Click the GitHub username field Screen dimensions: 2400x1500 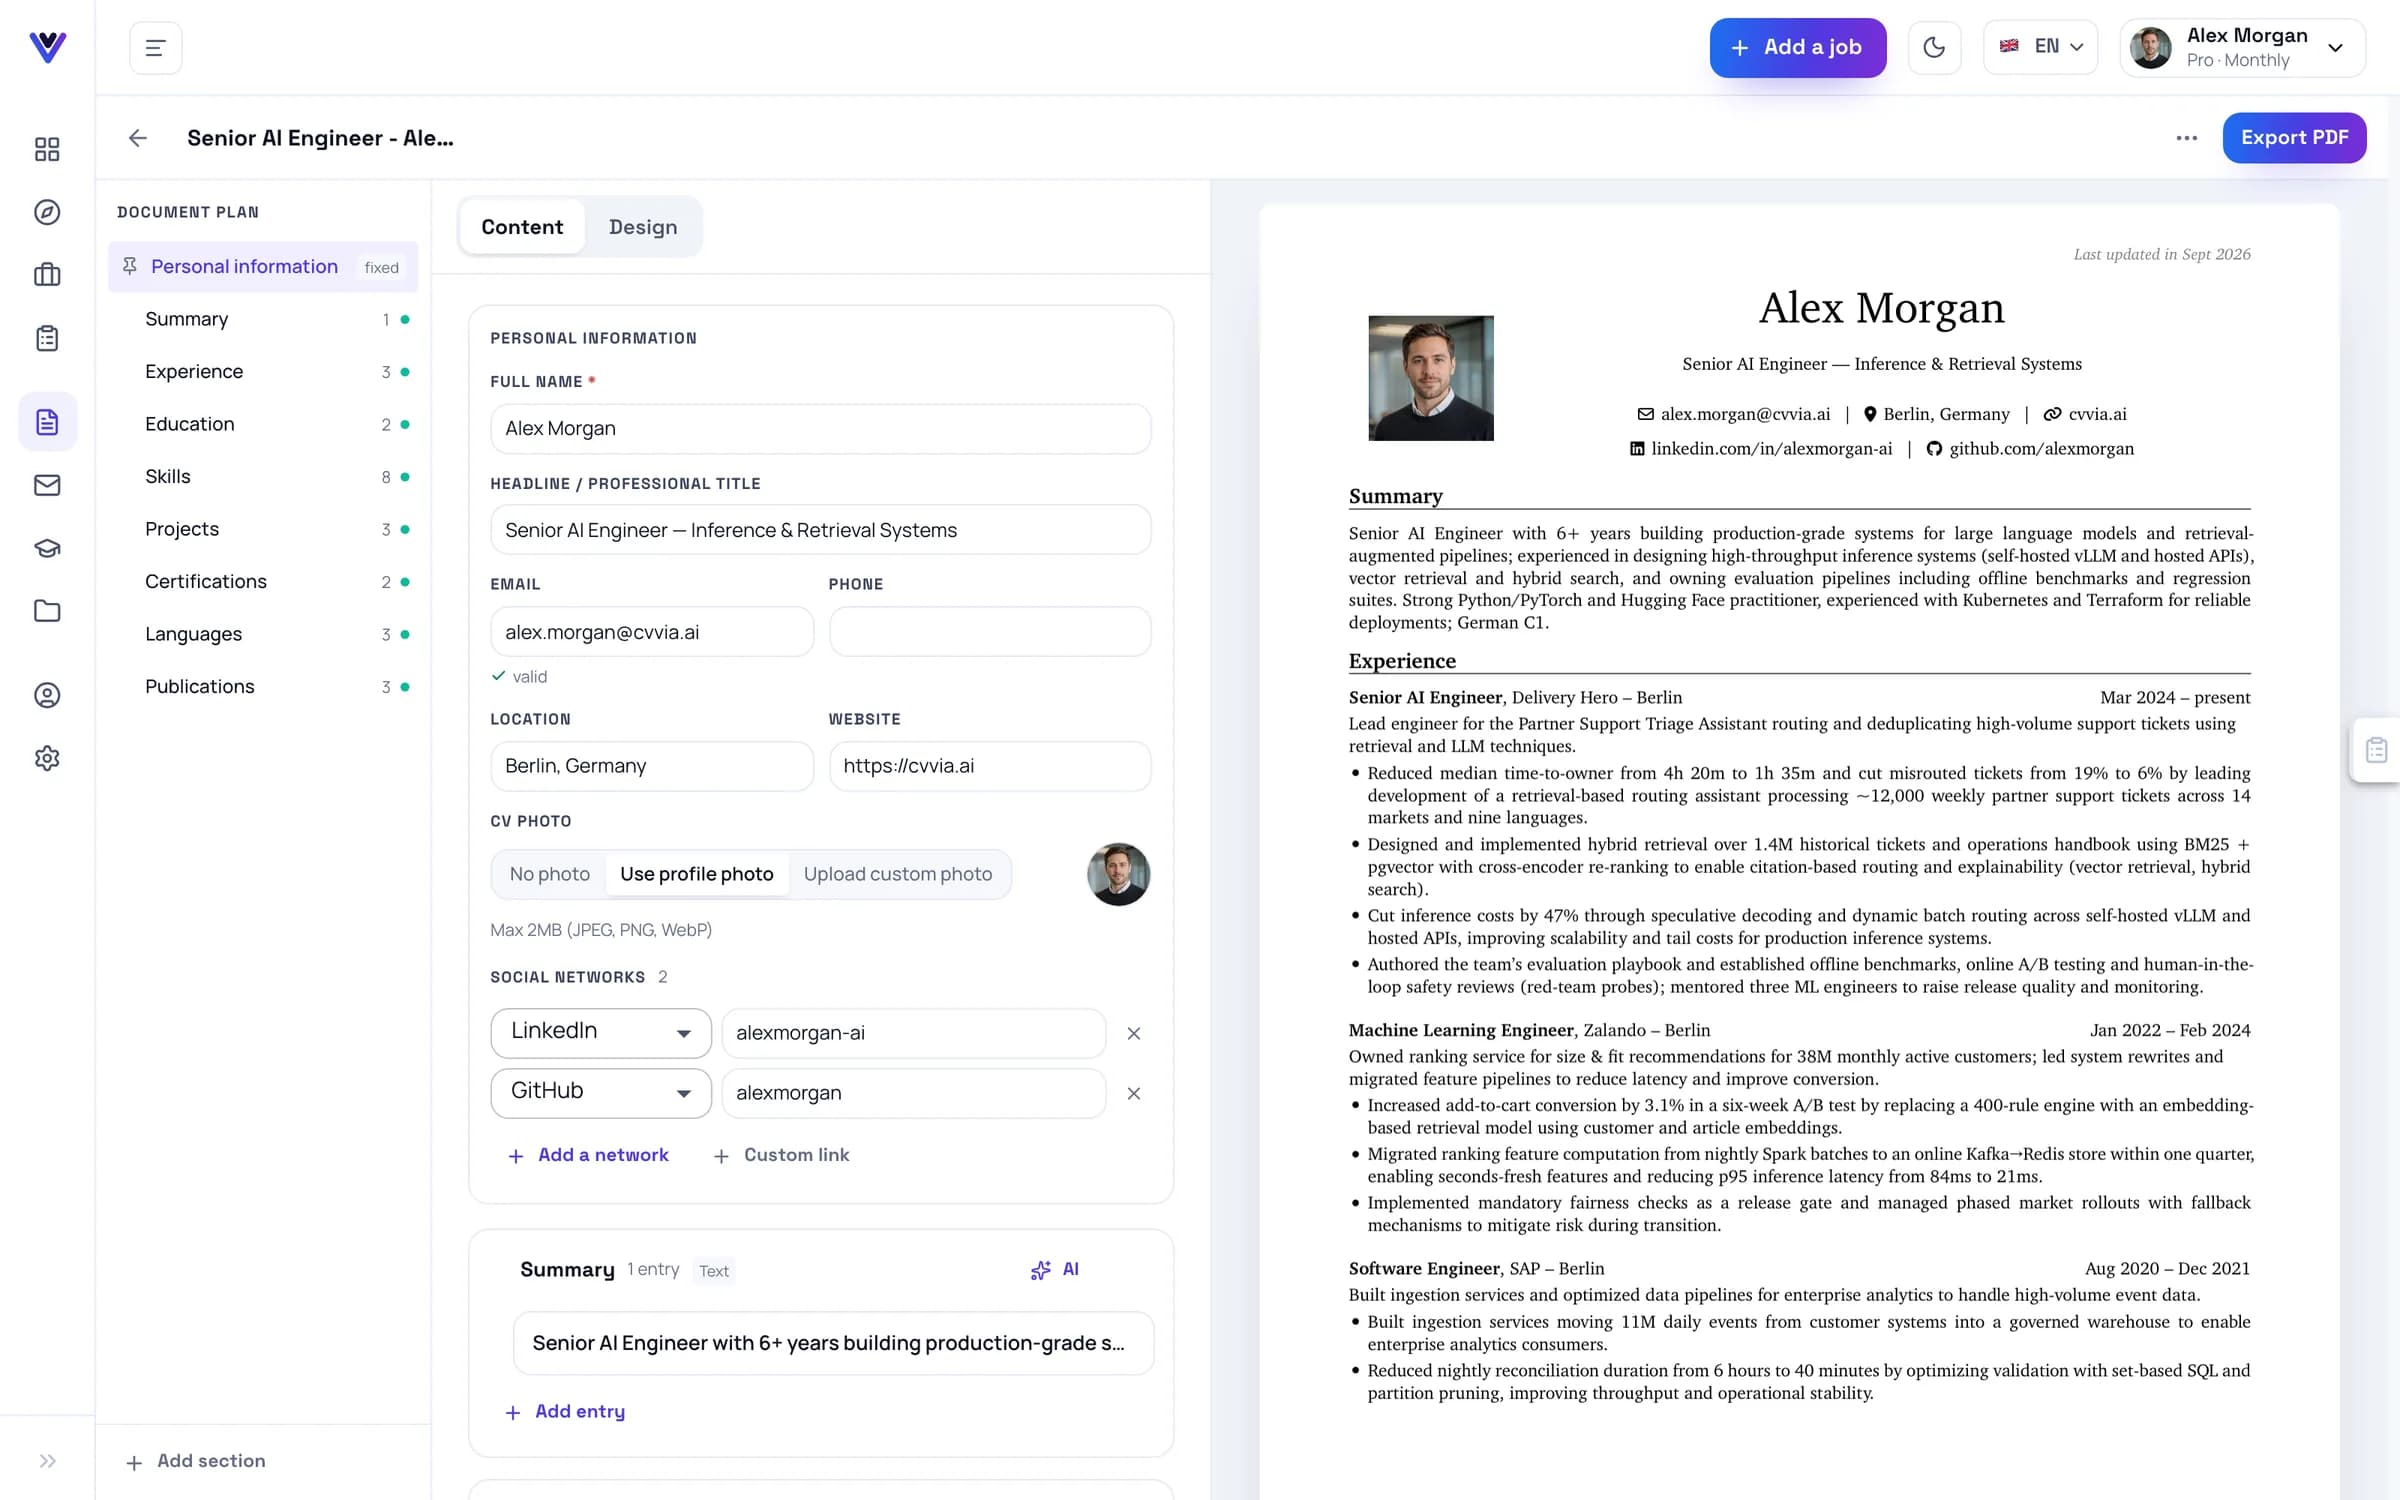[914, 1093]
